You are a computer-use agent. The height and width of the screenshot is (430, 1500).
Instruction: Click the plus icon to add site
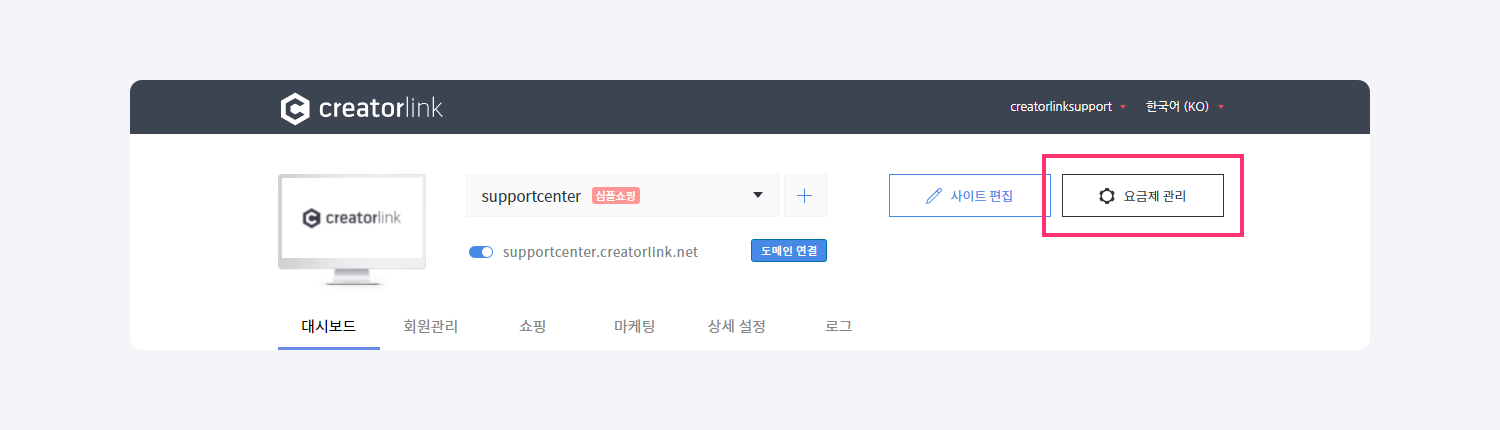coord(805,196)
